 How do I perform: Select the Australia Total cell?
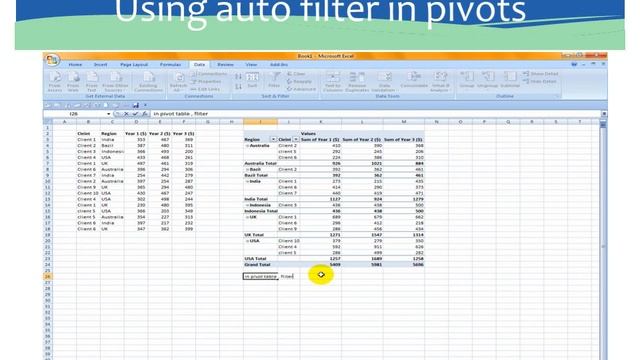260,163
